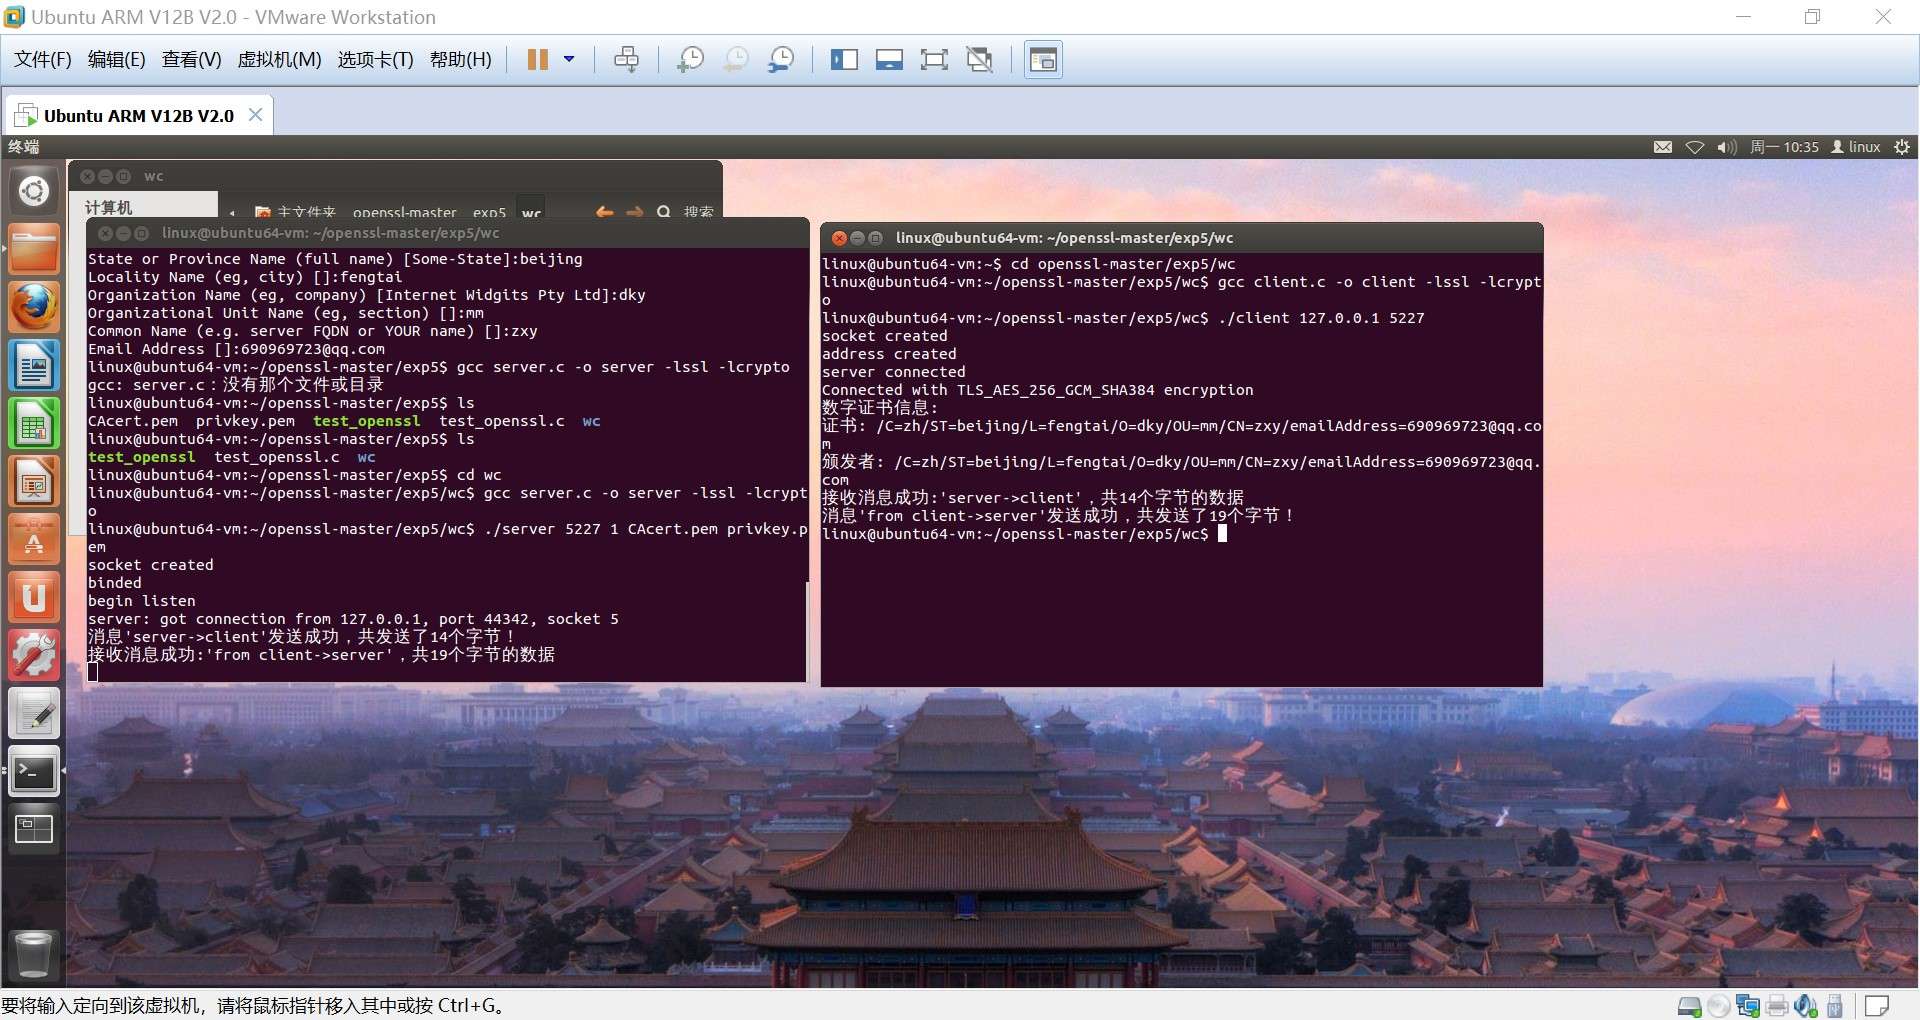Viewport: 1920px width, 1020px height.
Task: Toggle the thumbnail bar view icon
Action: click(889, 60)
